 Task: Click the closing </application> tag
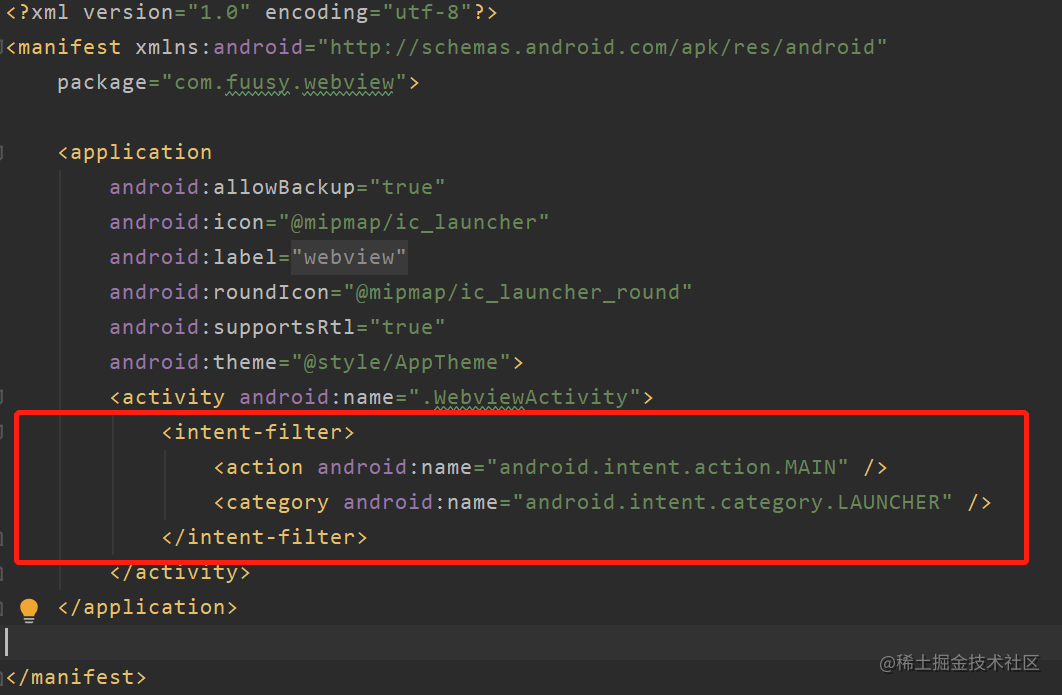(x=148, y=608)
